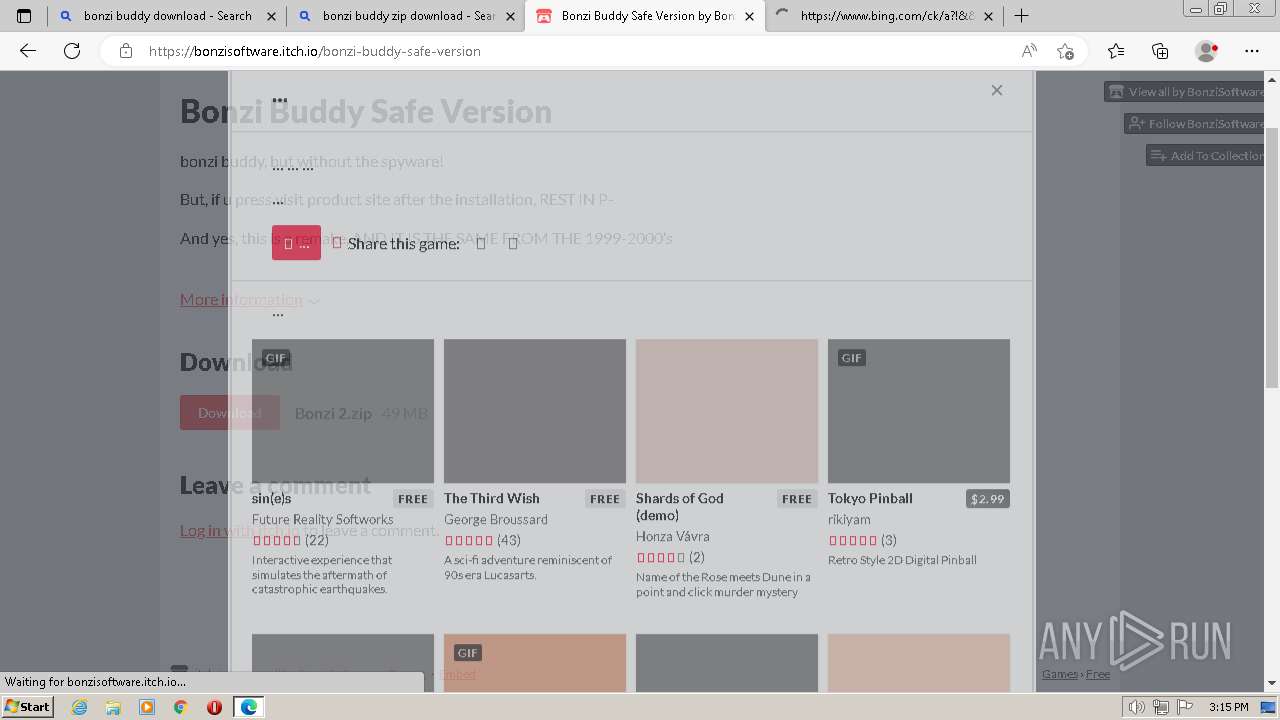Click the Embed link at page bottom
Viewport: 1280px width, 720px height.
pos(458,674)
